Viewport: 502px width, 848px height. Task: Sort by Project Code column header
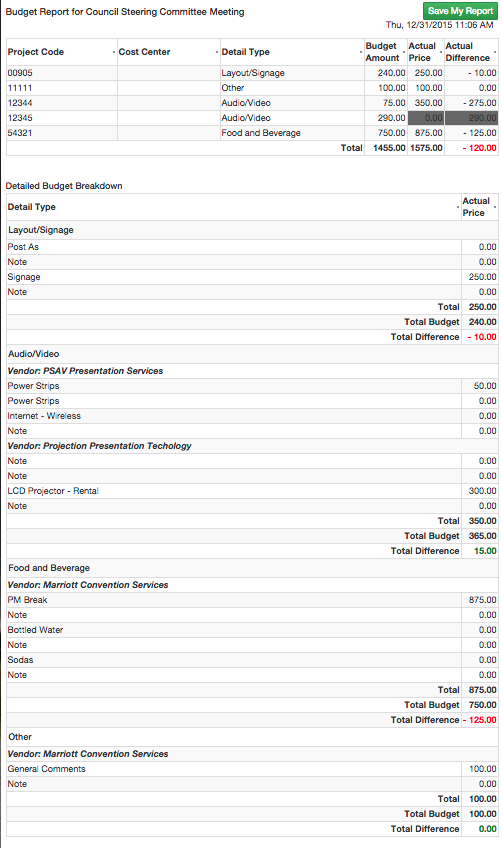tap(62, 52)
